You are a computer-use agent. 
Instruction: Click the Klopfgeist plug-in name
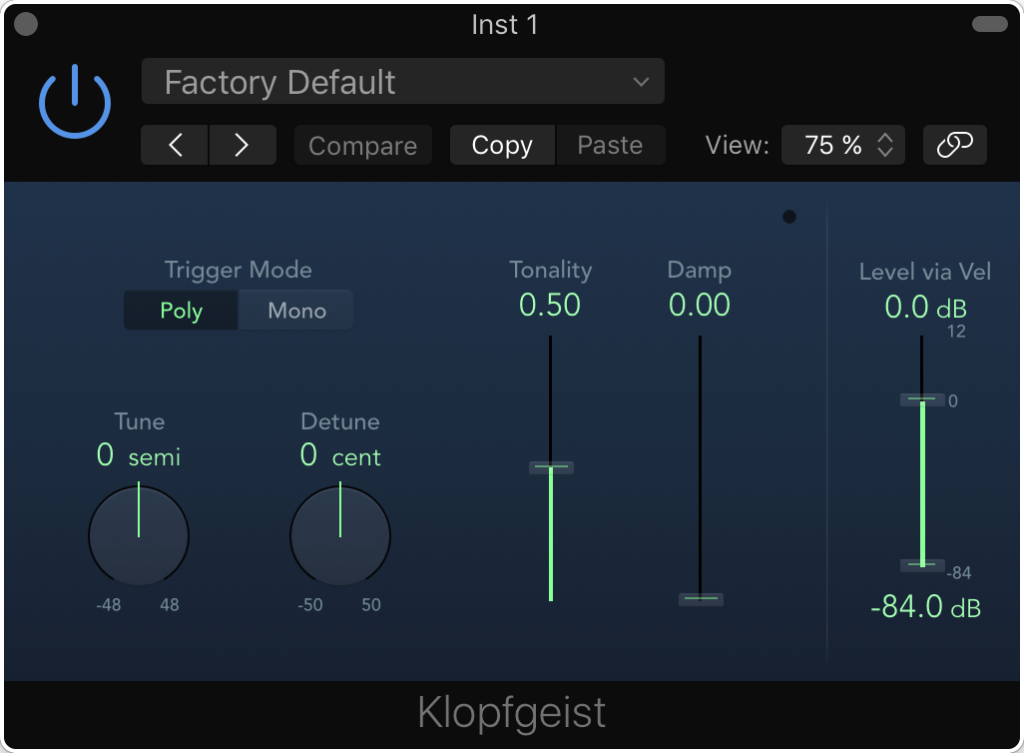point(511,713)
